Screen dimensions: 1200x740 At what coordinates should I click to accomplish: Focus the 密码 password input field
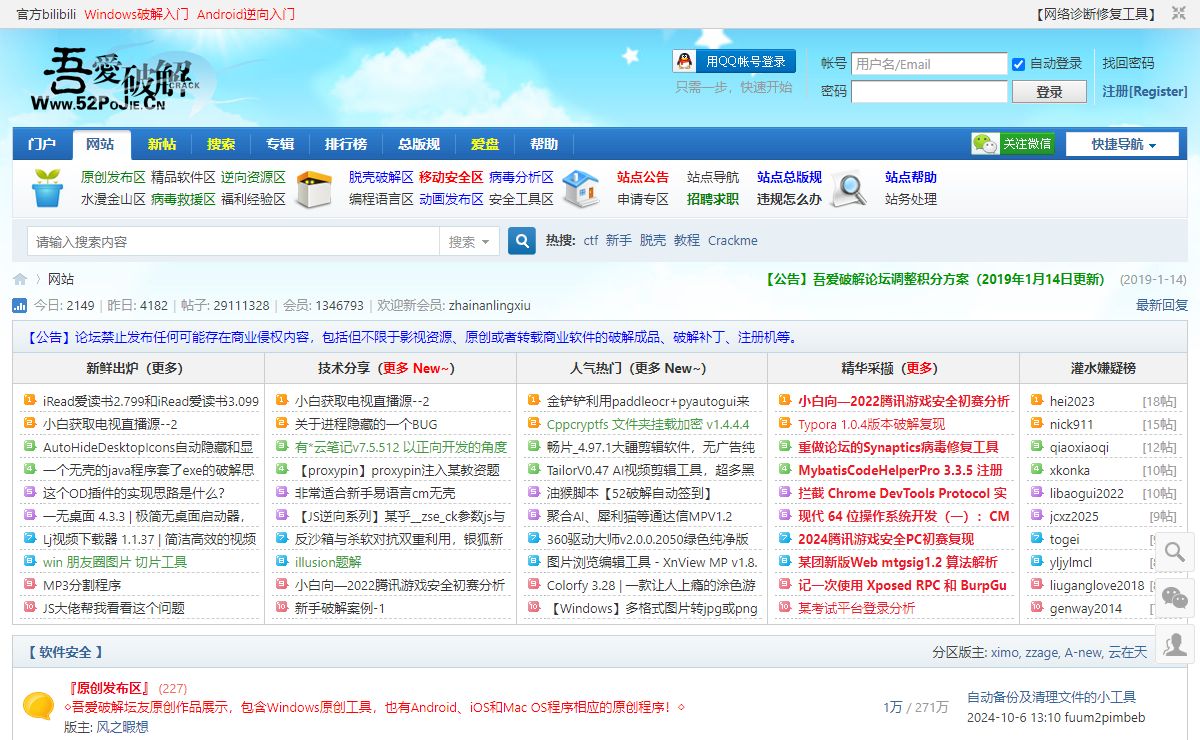click(x=929, y=92)
